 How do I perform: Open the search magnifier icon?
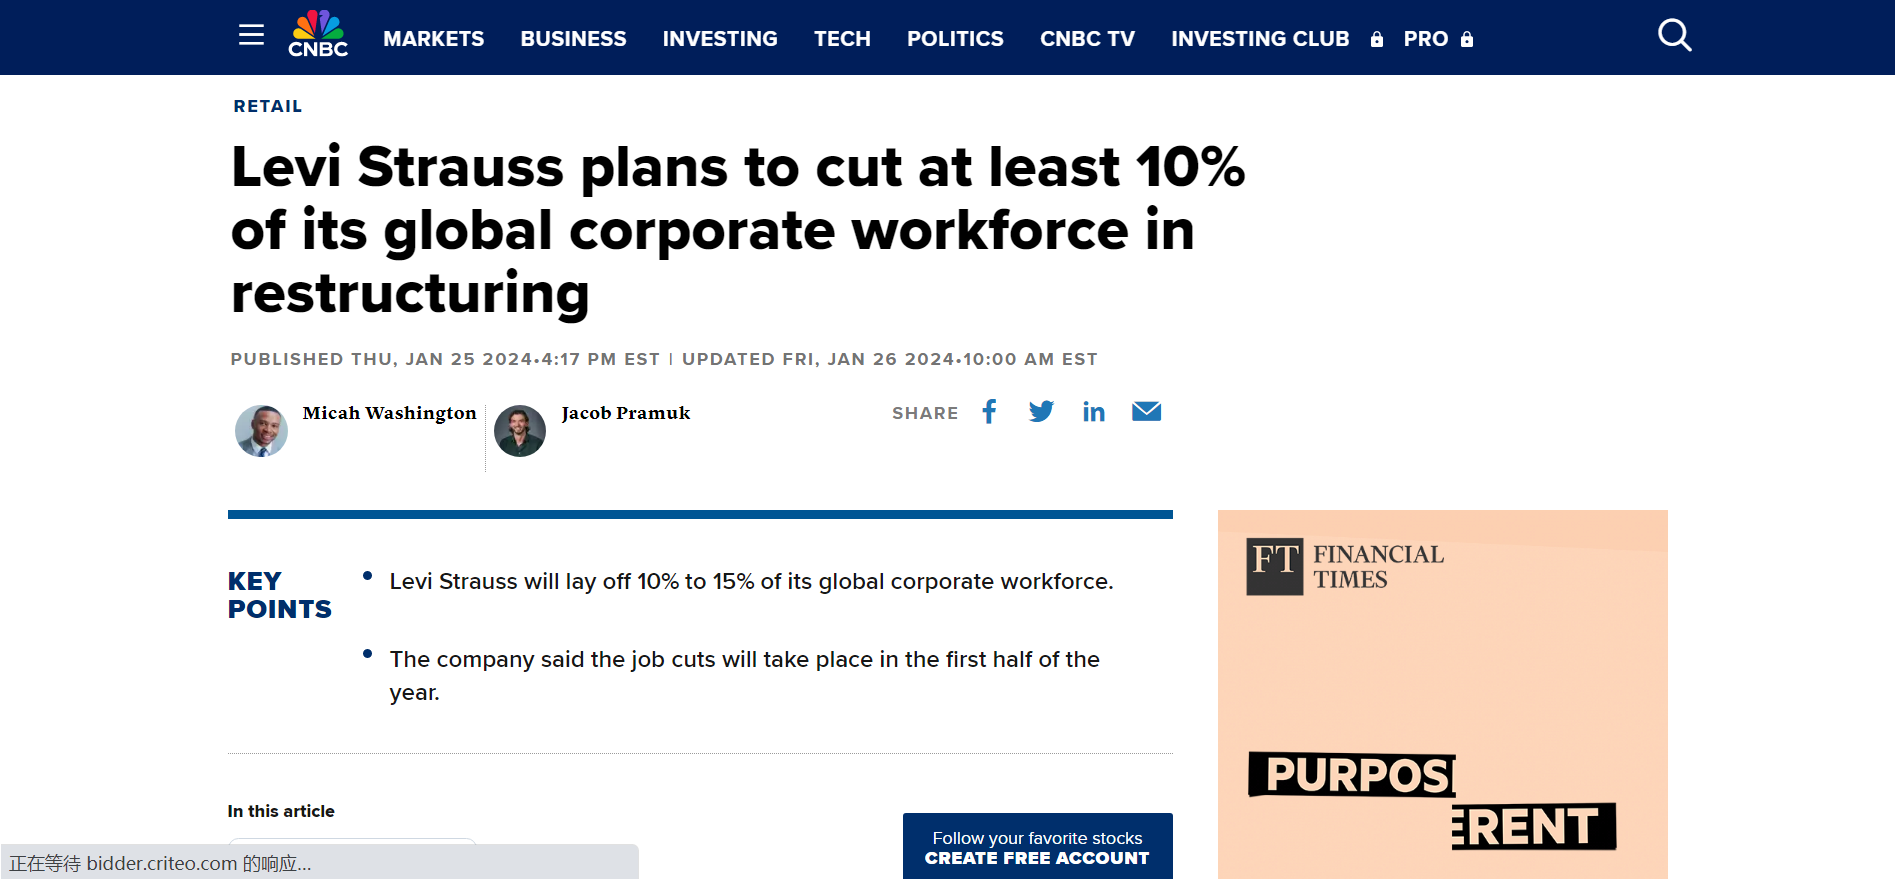[x=1674, y=36]
